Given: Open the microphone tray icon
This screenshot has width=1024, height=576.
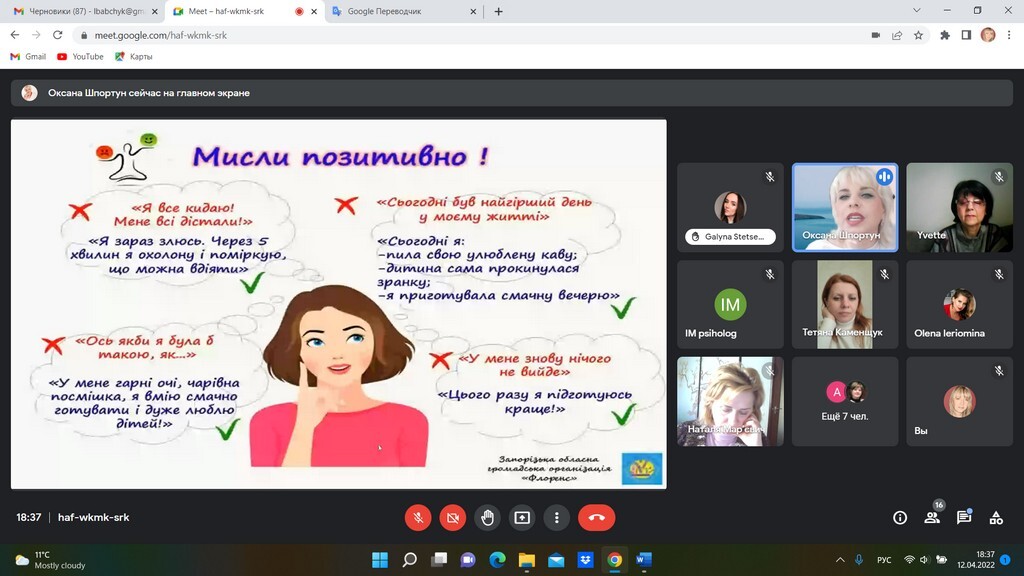Looking at the screenshot, I should click(859, 560).
